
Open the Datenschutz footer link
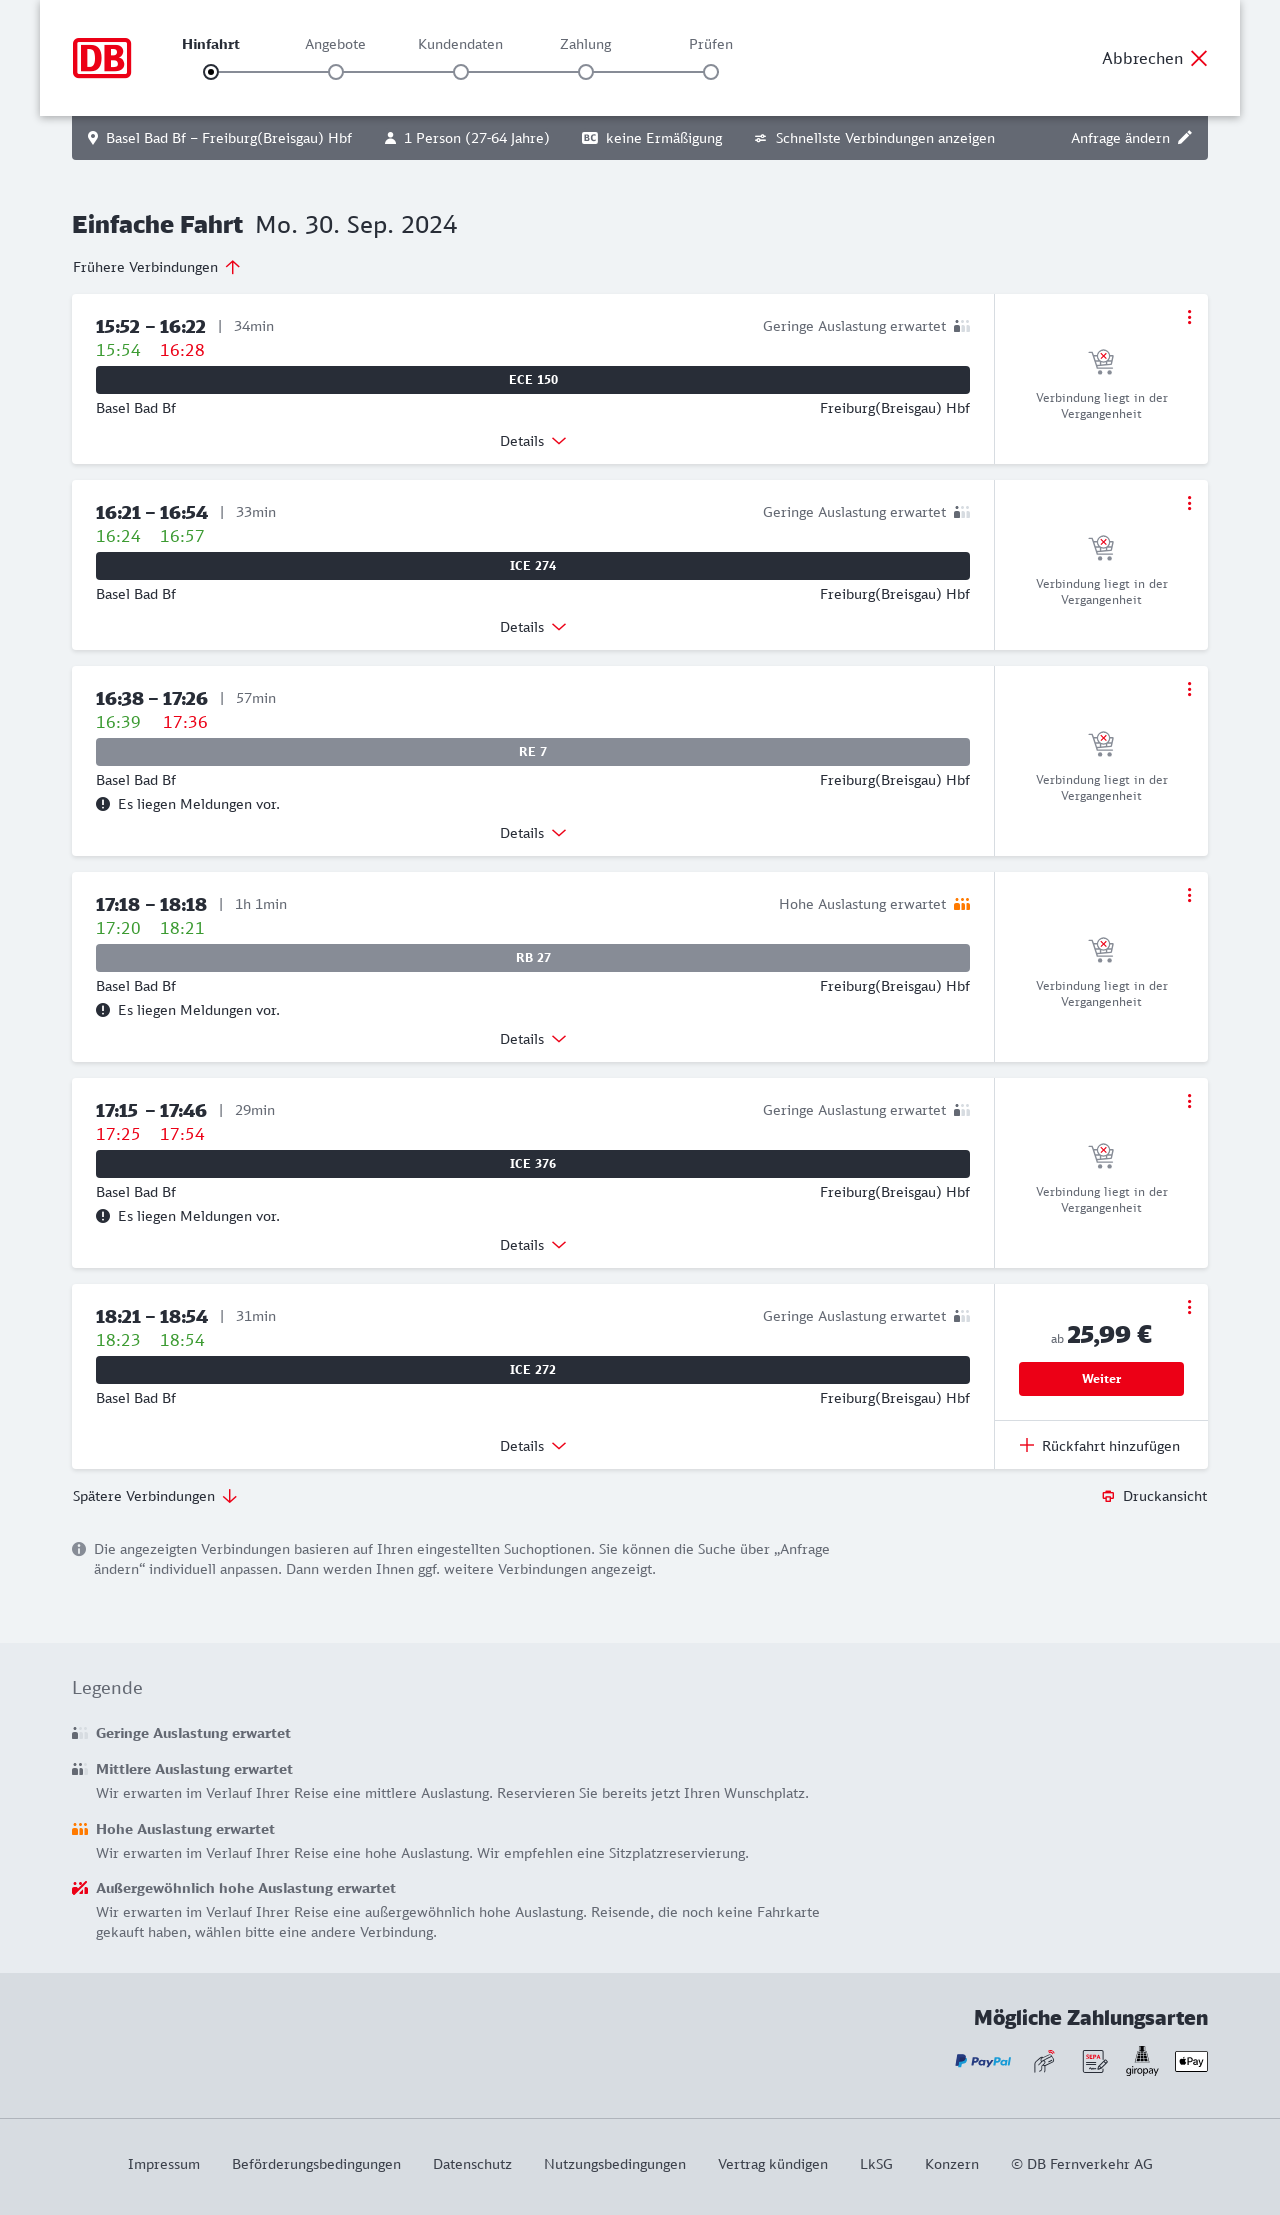(472, 2164)
